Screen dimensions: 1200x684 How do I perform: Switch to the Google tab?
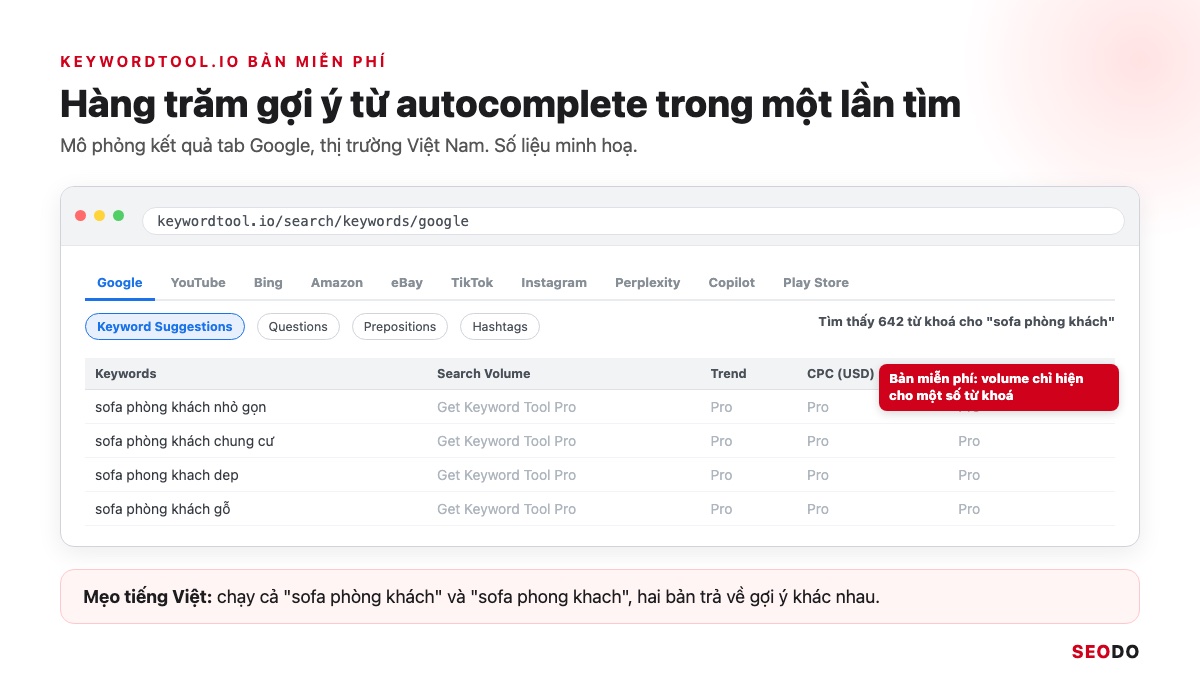point(120,283)
